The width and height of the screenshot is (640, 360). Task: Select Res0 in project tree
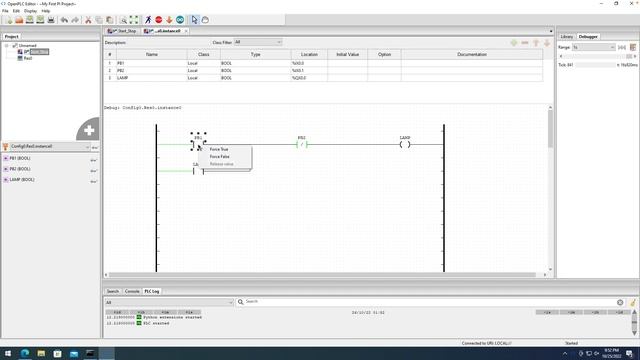click(x=28, y=58)
